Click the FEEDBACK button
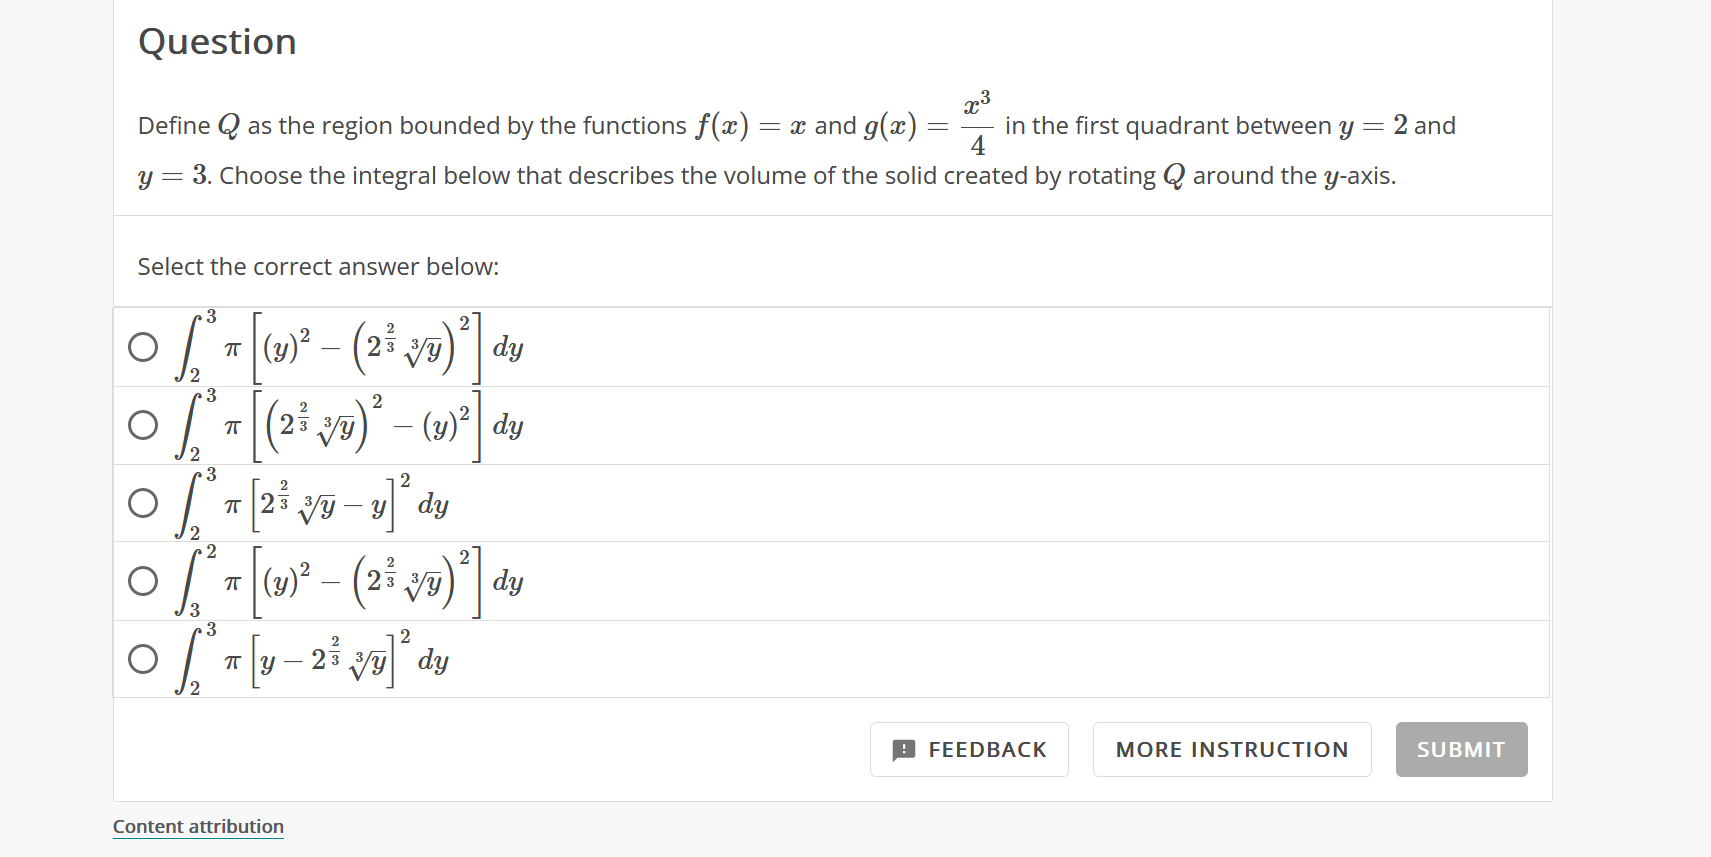Image resolution: width=1711 pixels, height=857 pixels. point(969,749)
